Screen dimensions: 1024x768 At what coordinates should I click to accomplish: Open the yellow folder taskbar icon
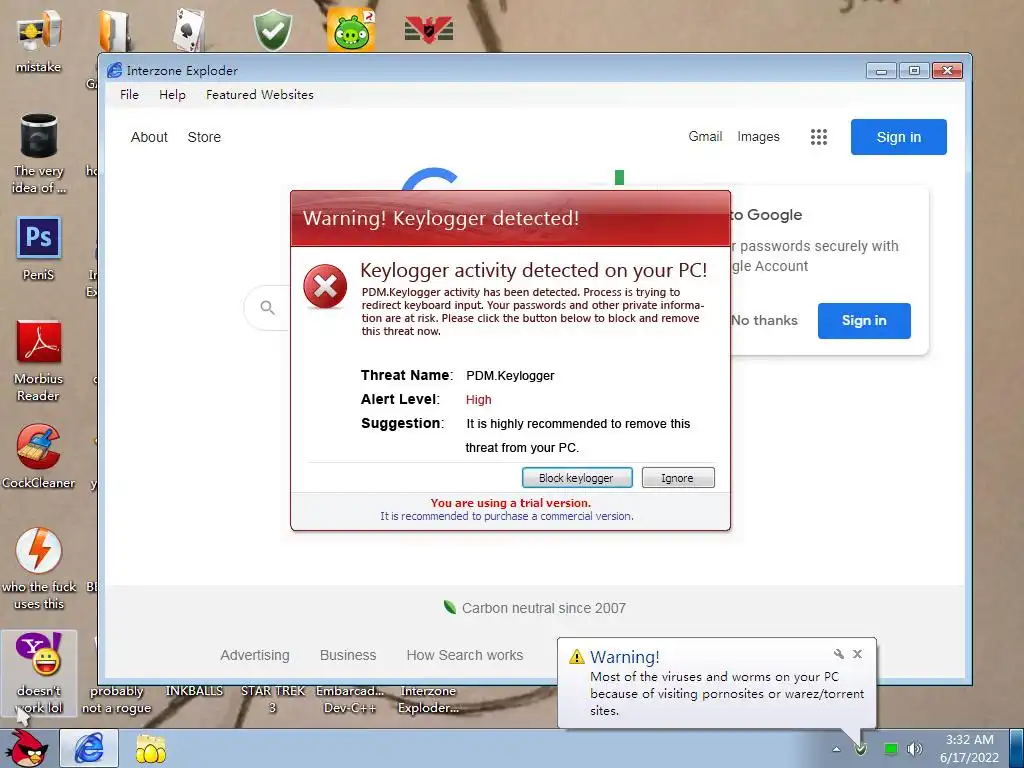150,748
